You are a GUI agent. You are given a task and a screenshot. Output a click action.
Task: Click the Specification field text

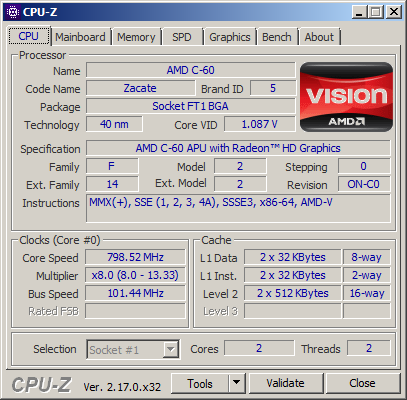[238, 148]
